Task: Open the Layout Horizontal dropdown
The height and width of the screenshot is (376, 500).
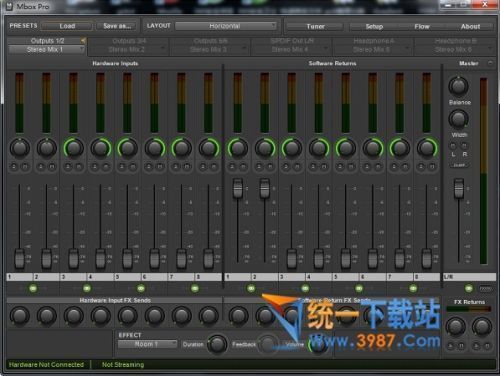Action: (226, 26)
